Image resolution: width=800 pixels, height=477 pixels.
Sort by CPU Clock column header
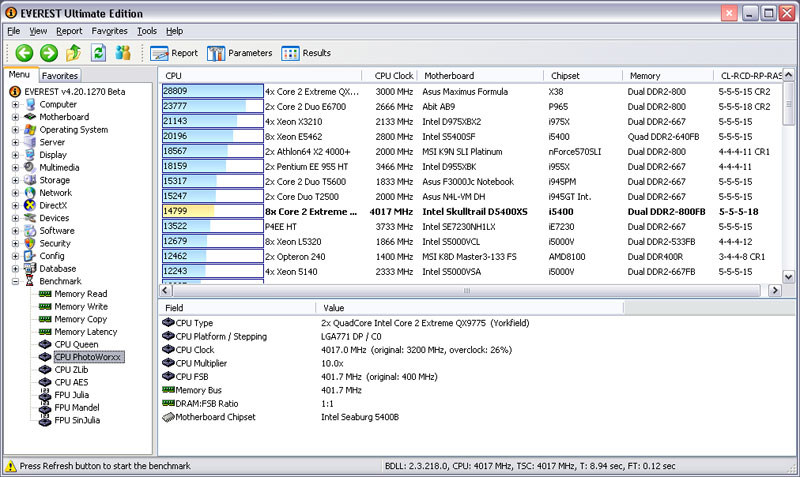389,76
